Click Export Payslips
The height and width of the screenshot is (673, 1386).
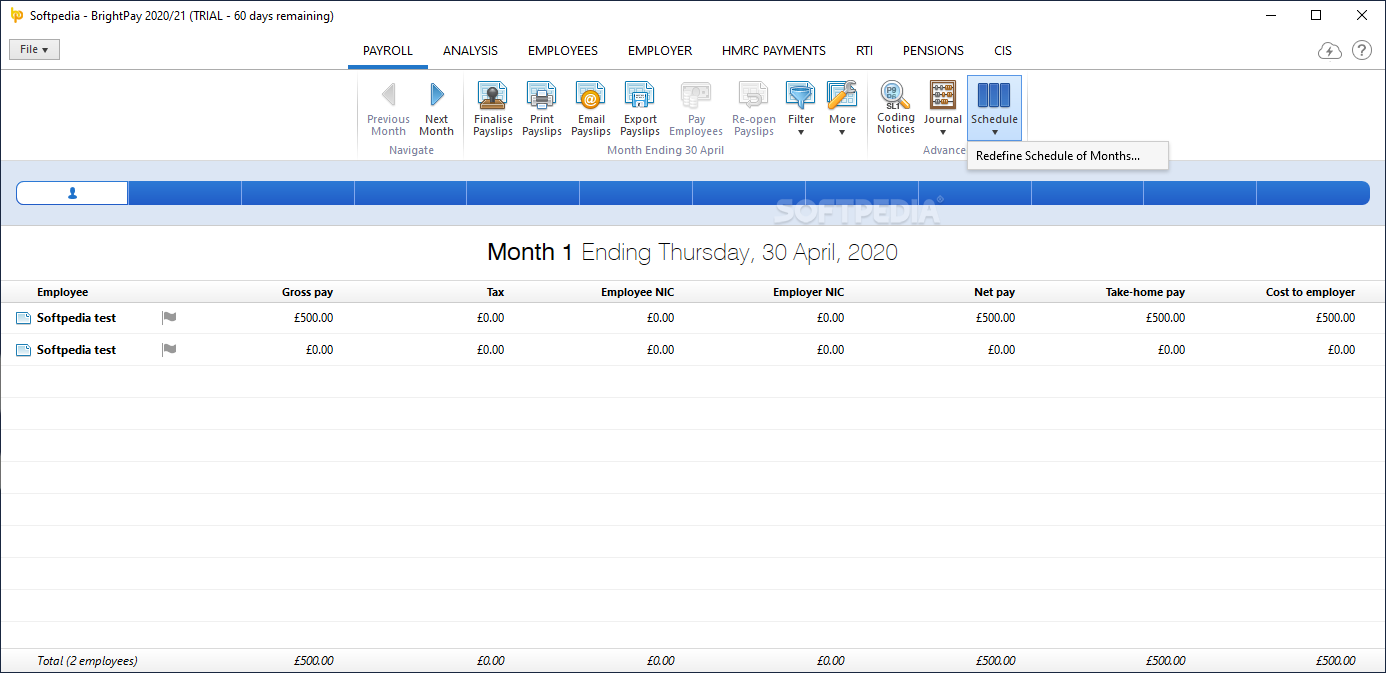[640, 109]
